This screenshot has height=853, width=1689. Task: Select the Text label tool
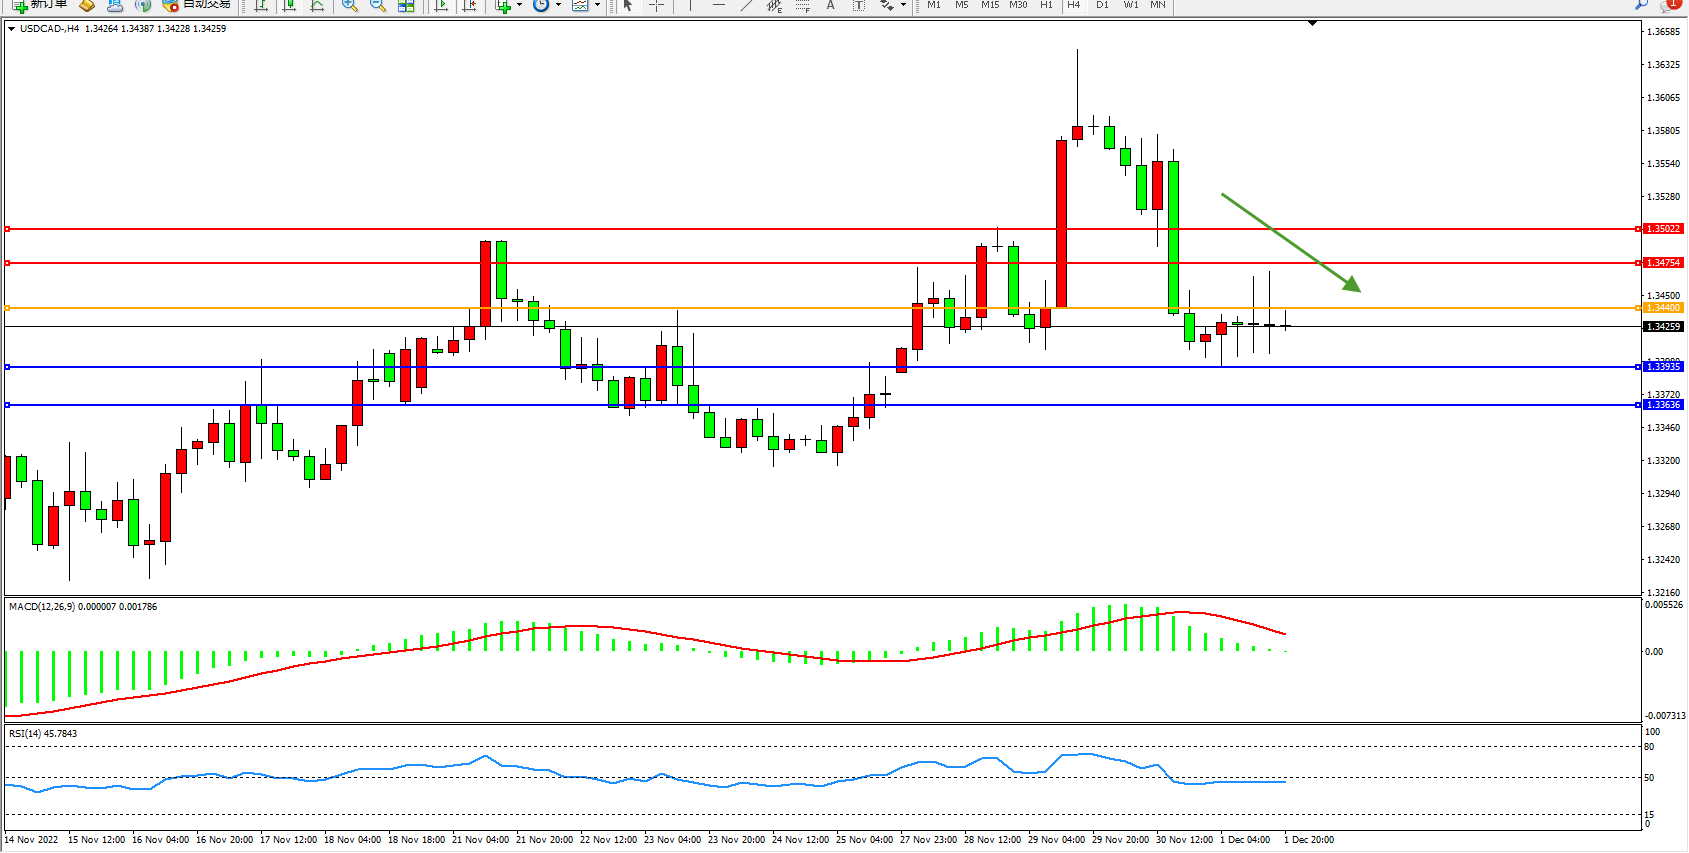858,5
